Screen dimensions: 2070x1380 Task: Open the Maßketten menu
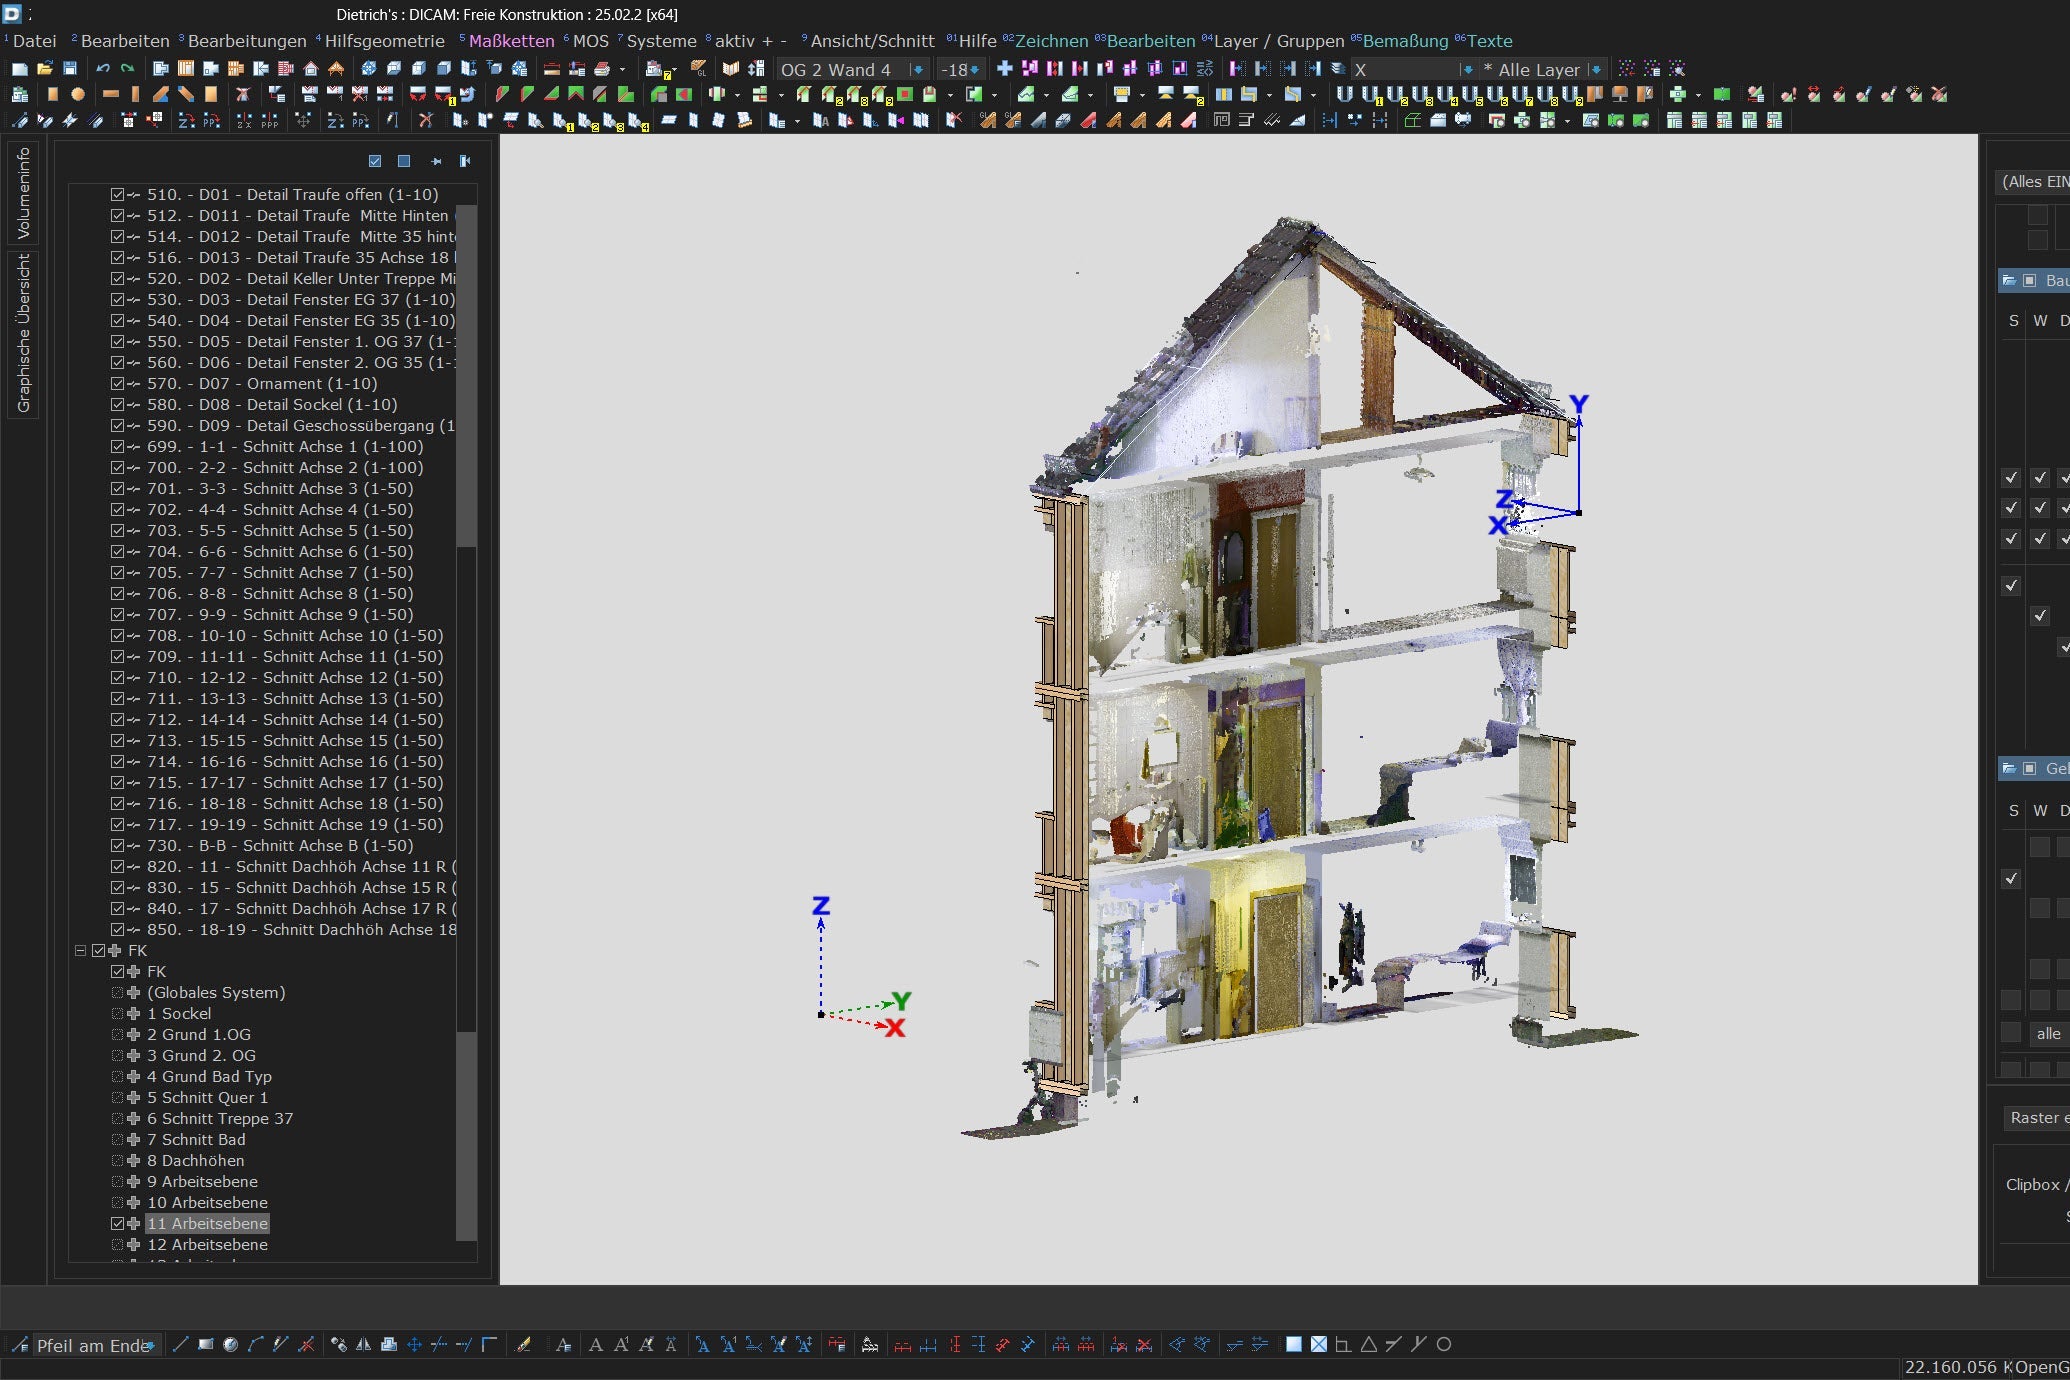511,41
